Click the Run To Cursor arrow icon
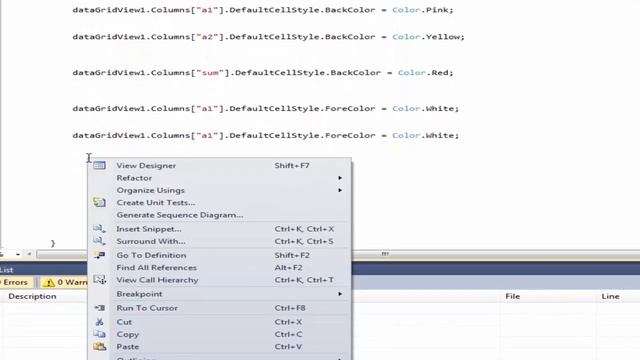Screen dimensions: 640x360 click(x=99, y=308)
